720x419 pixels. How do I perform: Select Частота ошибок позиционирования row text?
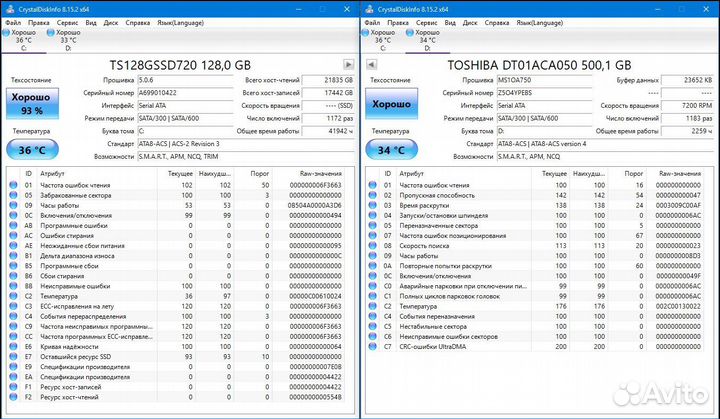click(x=453, y=236)
